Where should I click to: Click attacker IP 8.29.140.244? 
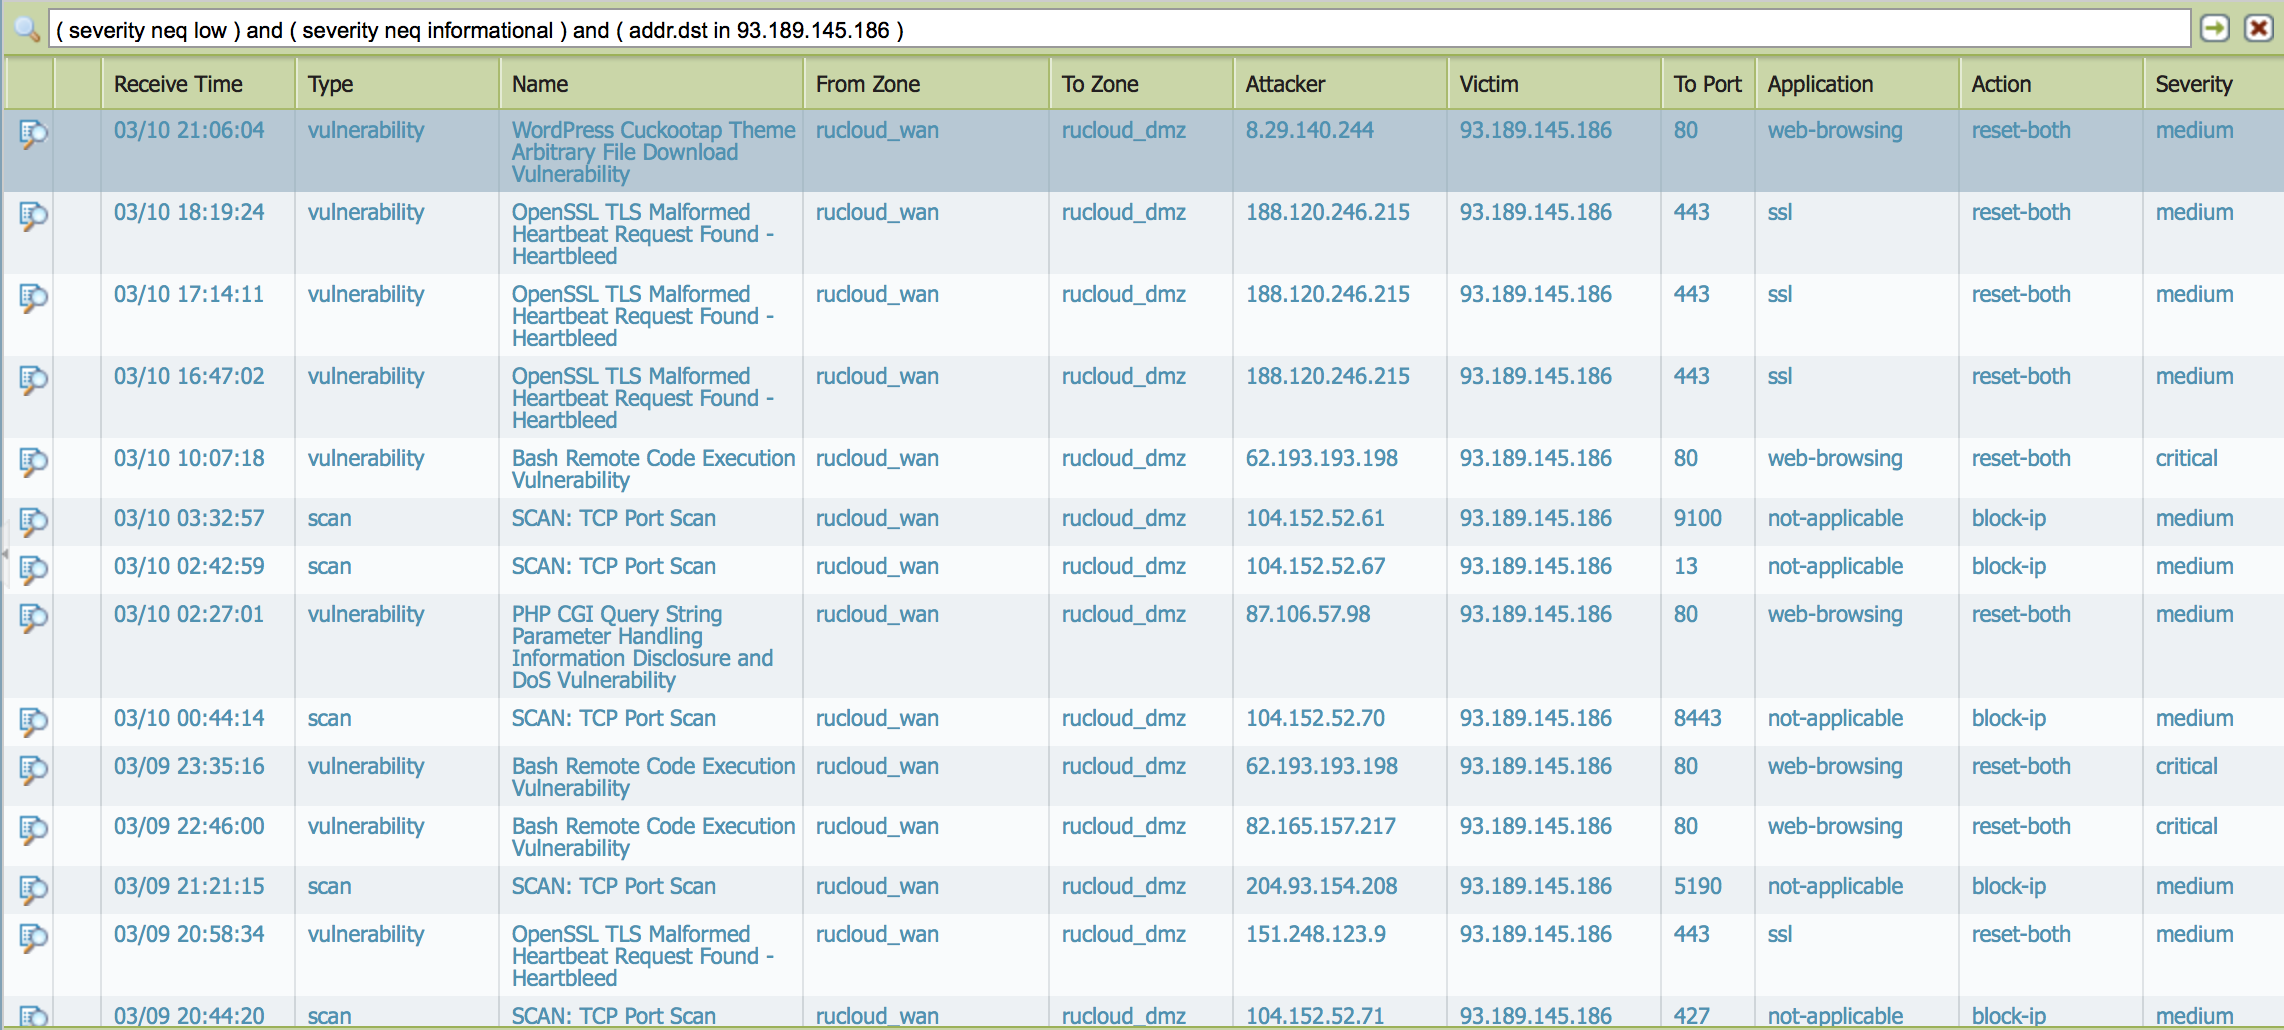coord(1309,130)
